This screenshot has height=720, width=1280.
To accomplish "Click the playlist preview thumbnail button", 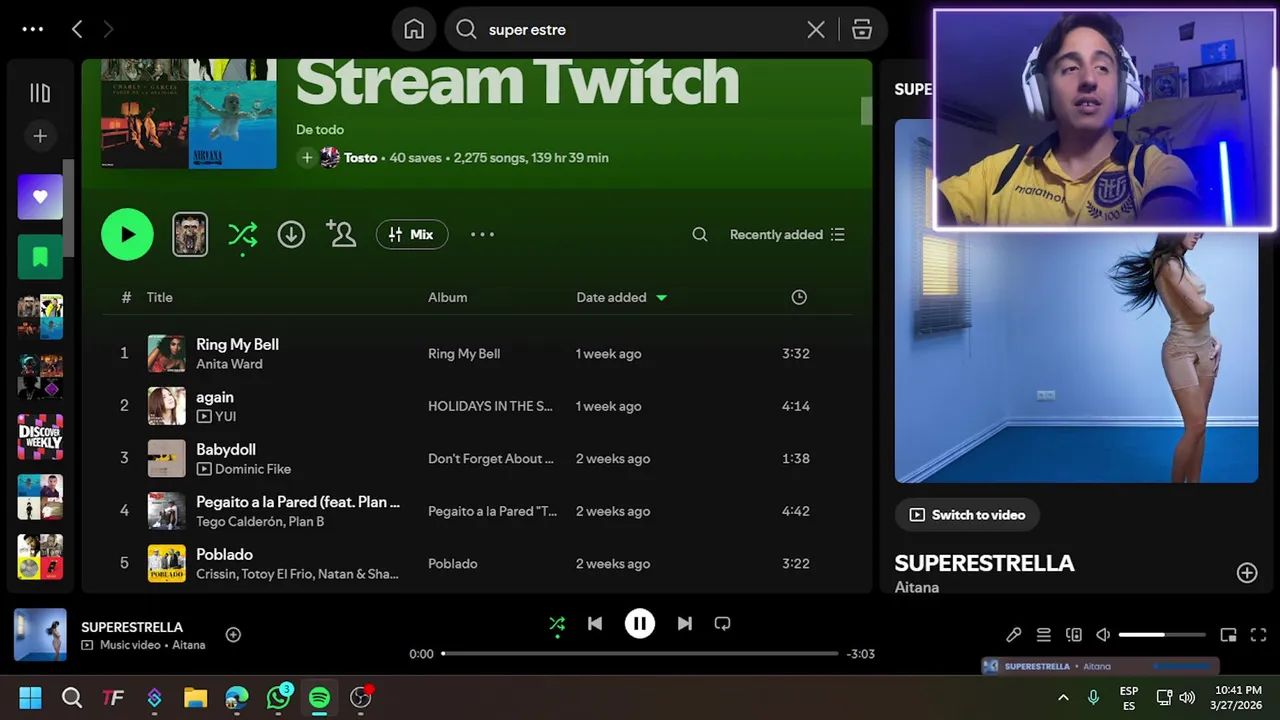I will point(190,234).
